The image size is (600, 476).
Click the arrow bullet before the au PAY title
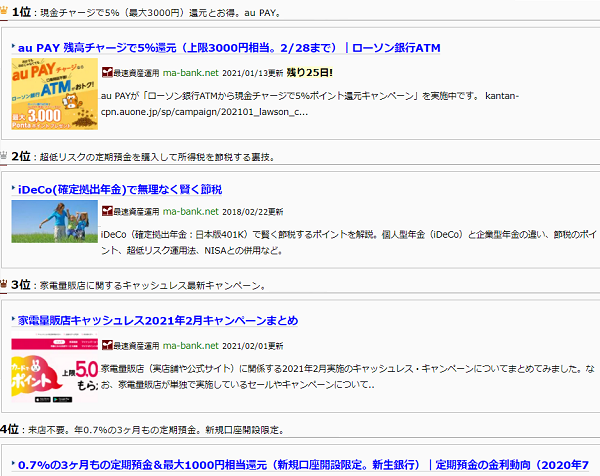(13, 47)
